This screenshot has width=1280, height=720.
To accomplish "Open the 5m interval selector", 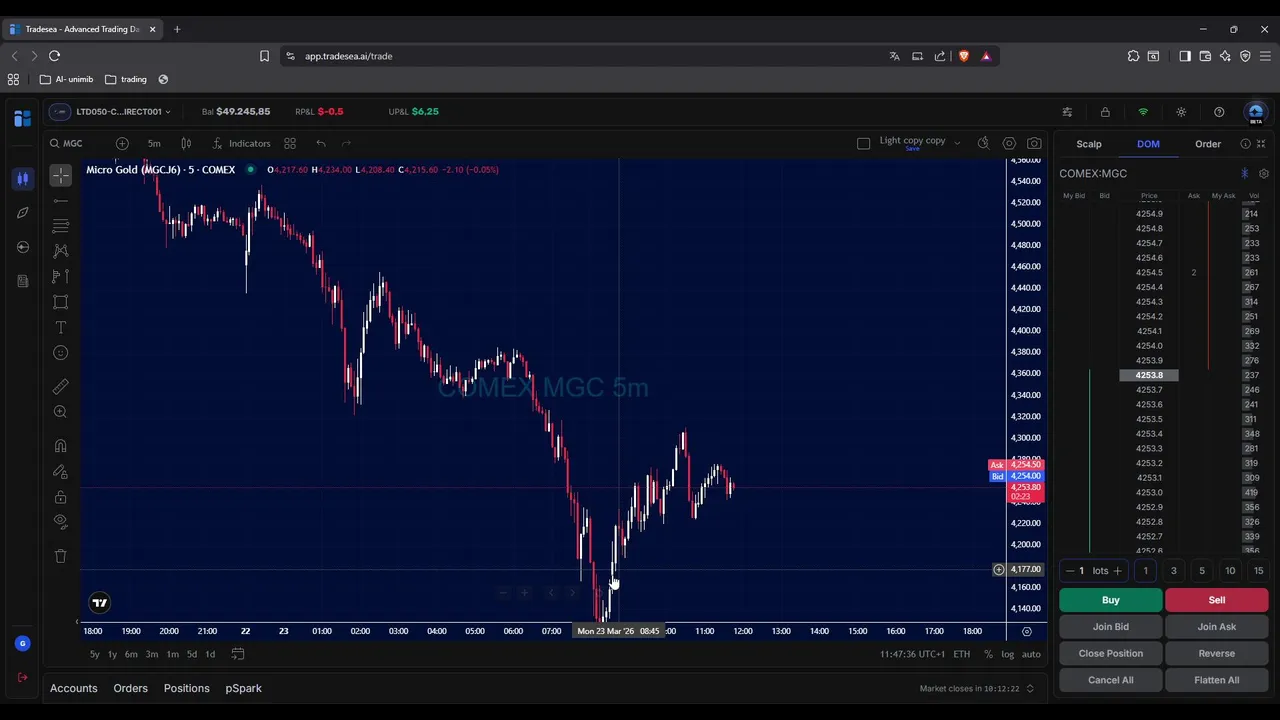I will [154, 143].
